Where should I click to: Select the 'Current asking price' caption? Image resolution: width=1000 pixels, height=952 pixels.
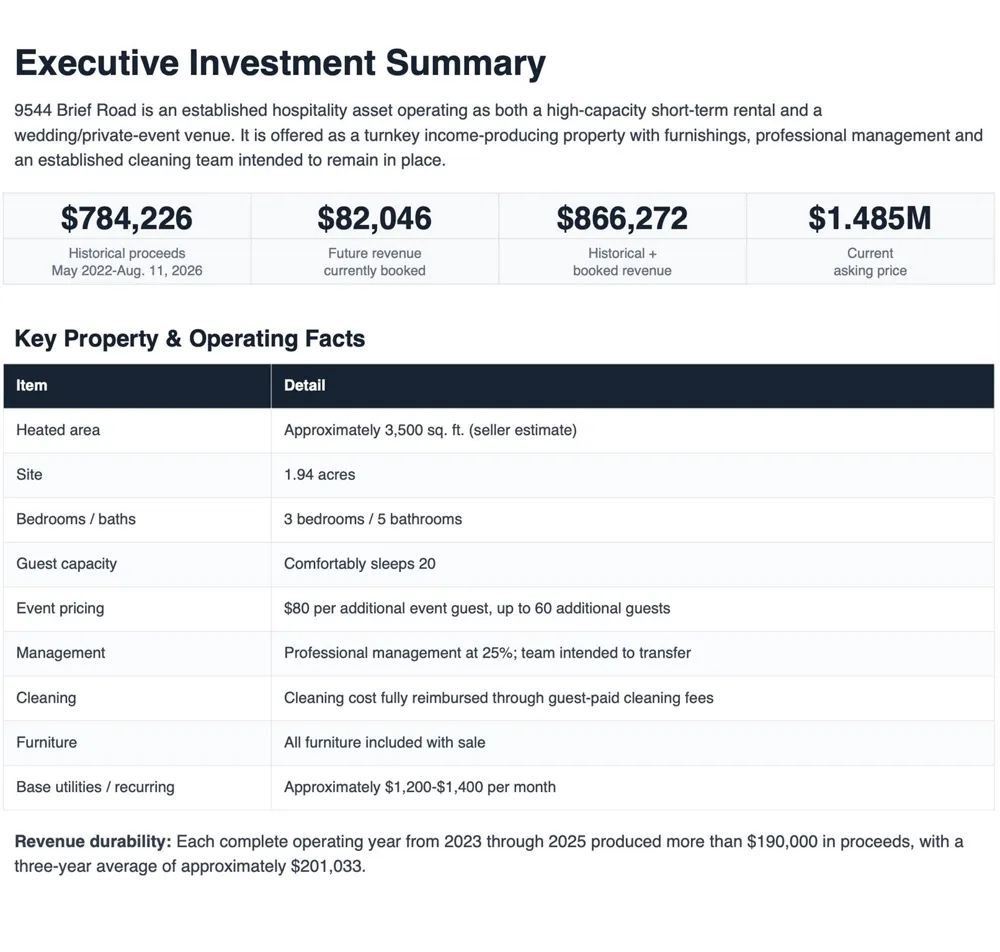870,262
